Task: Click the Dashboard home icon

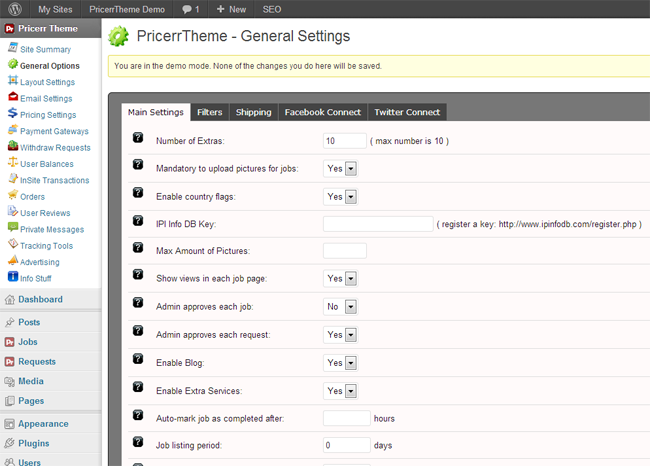Action: tap(10, 300)
